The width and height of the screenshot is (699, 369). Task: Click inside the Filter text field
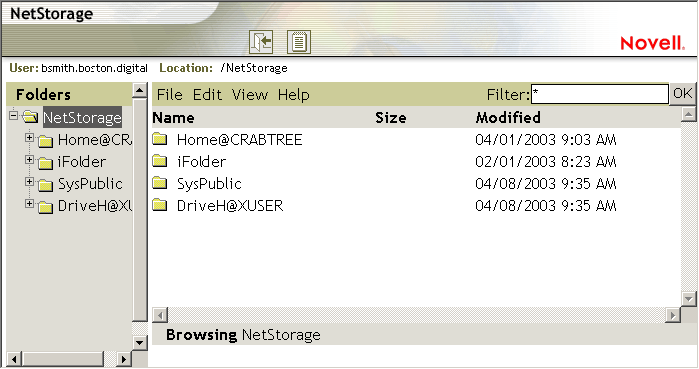tap(600, 94)
